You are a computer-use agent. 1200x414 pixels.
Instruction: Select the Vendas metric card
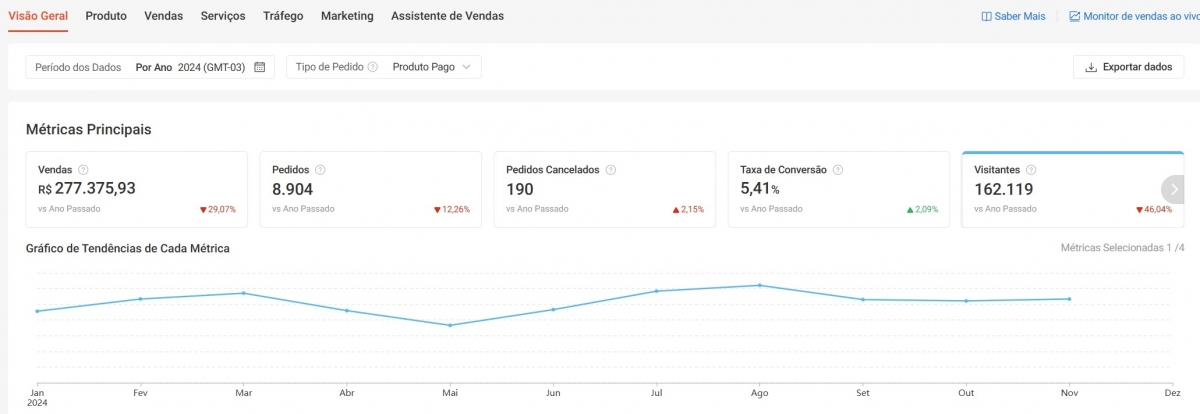[x=137, y=190]
